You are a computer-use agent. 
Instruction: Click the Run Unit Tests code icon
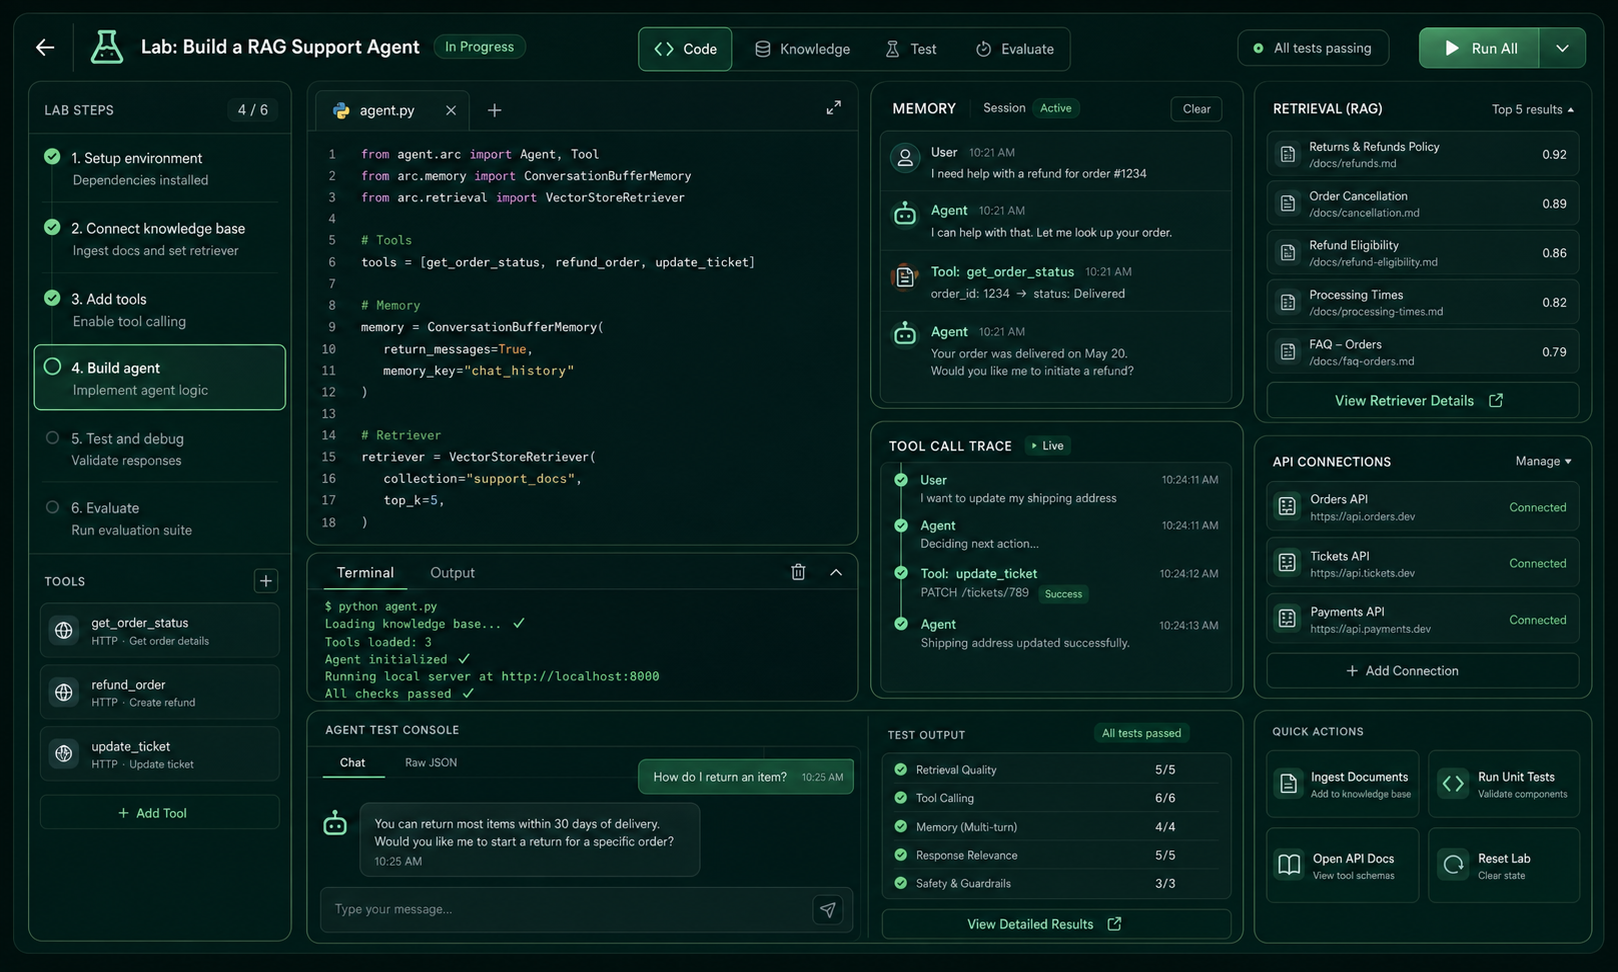tap(1453, 784)
